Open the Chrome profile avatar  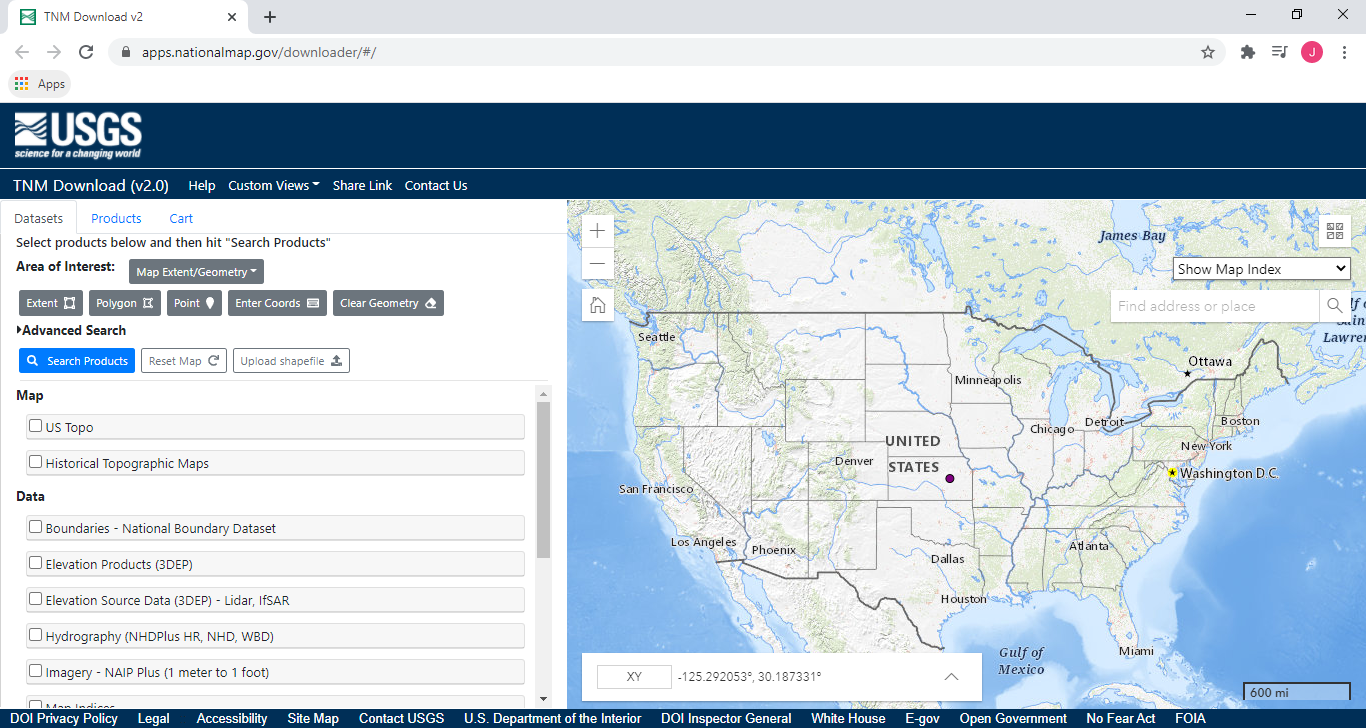(x=1312, y=52)
